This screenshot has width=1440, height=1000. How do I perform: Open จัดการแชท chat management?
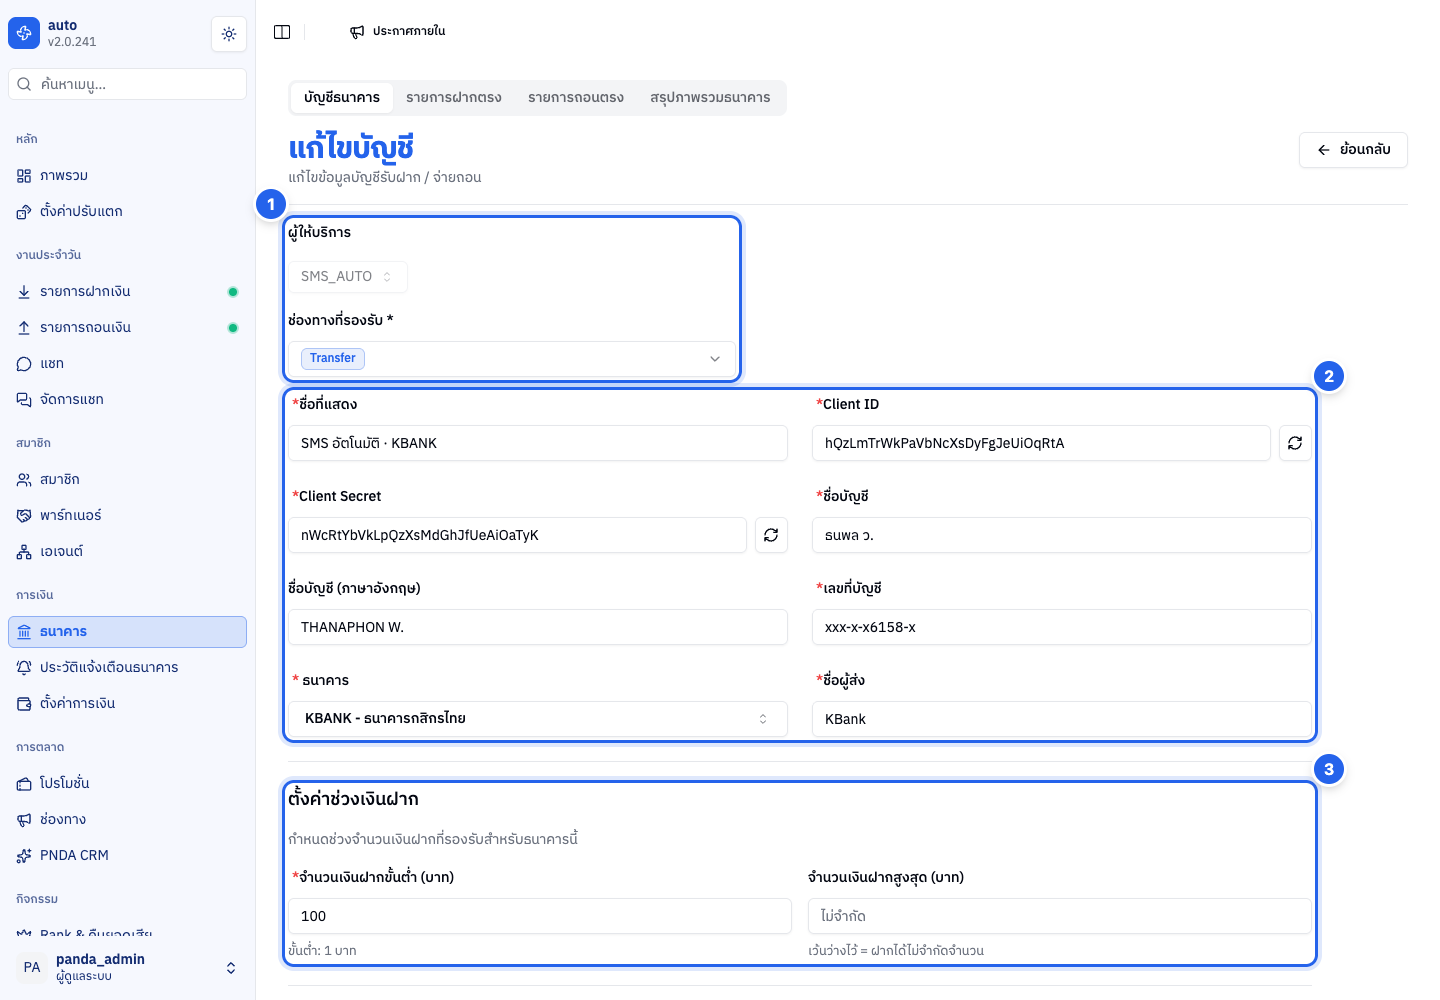coord(128,400)
